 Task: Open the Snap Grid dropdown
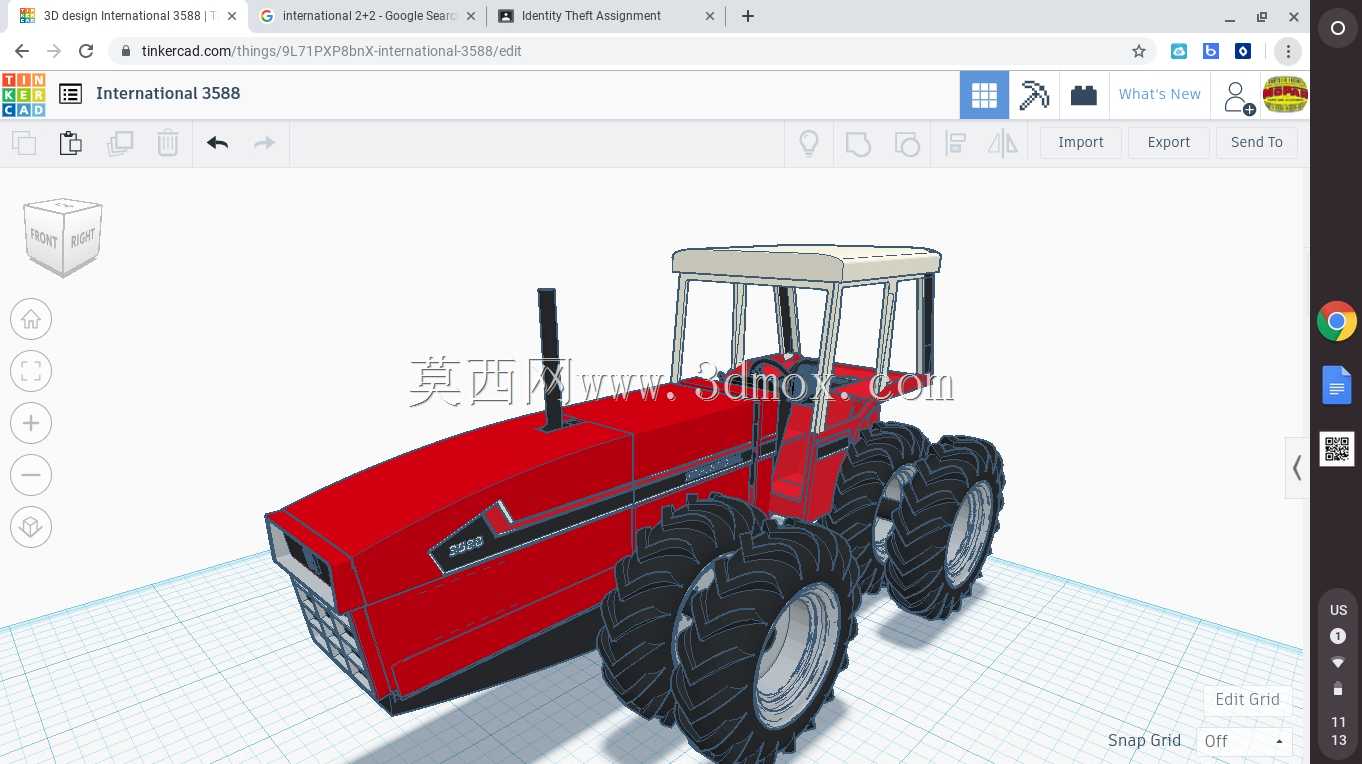(x=1244, y=741)
